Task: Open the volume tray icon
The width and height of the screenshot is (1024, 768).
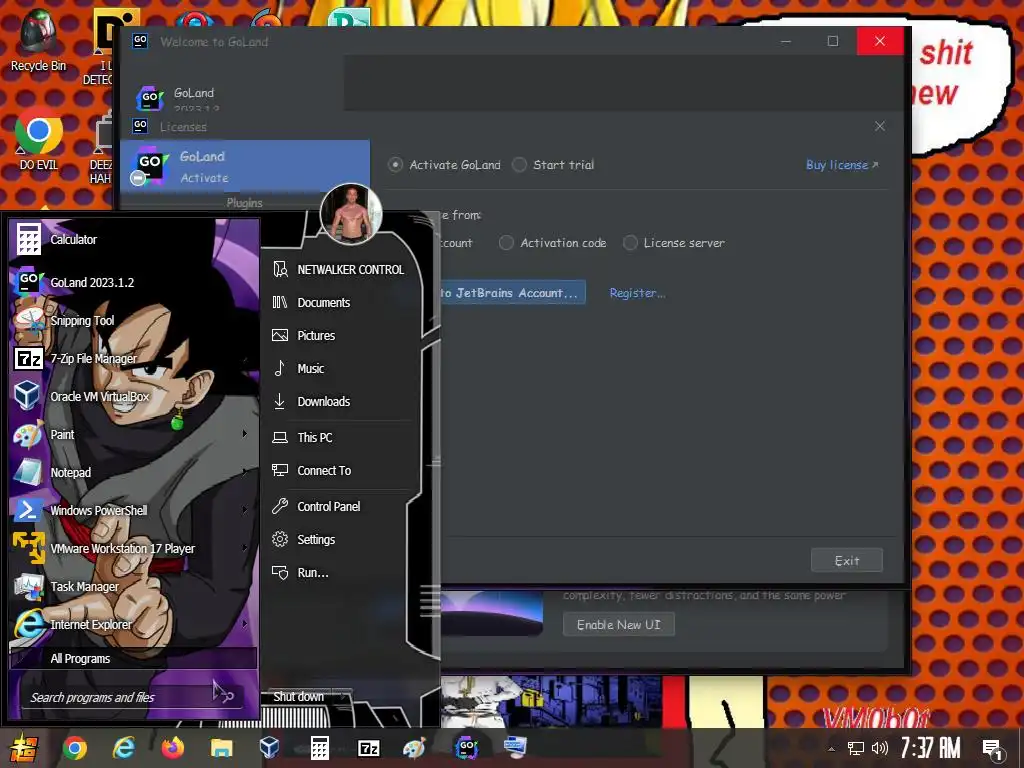Action: [880, 748]
